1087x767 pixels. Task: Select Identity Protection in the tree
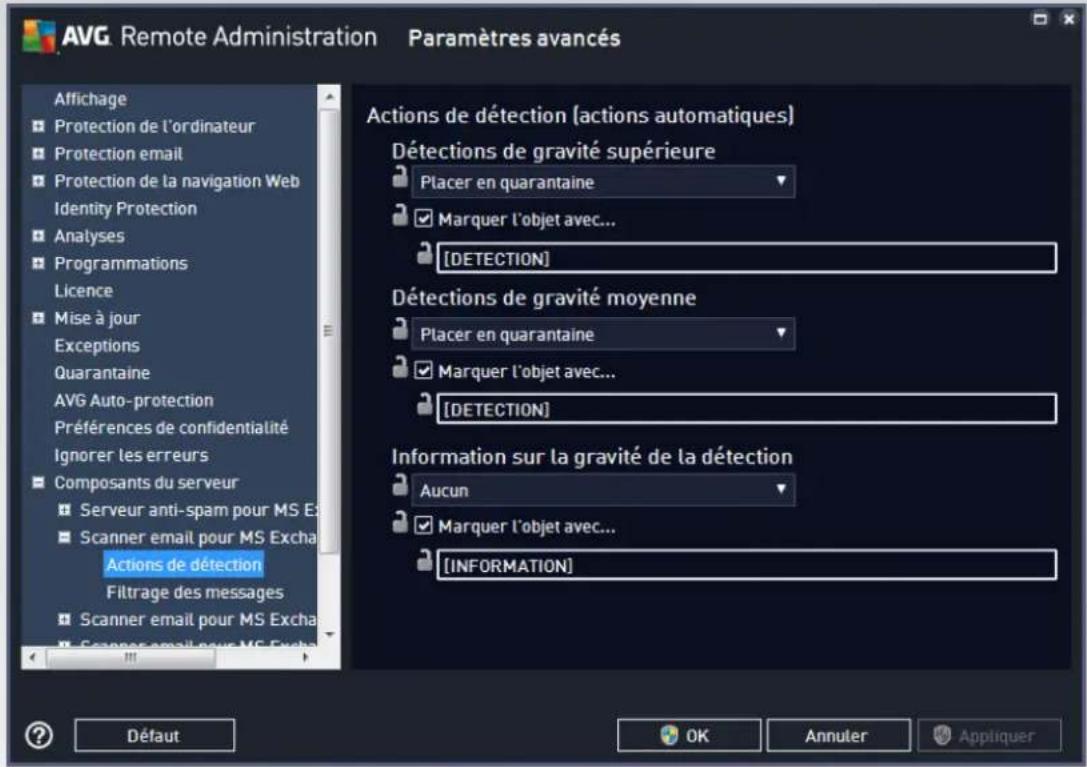click(125, 209)
